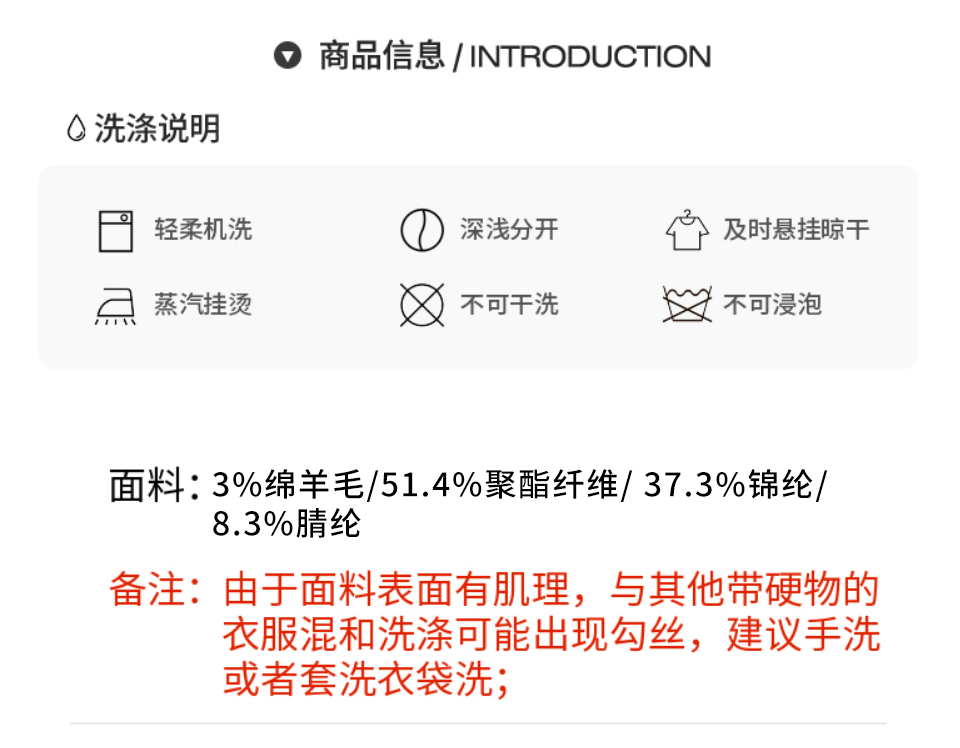Click the 及时悬挂晾干 label
Viewport: 960px width, 748px height.
pos(796,230)
